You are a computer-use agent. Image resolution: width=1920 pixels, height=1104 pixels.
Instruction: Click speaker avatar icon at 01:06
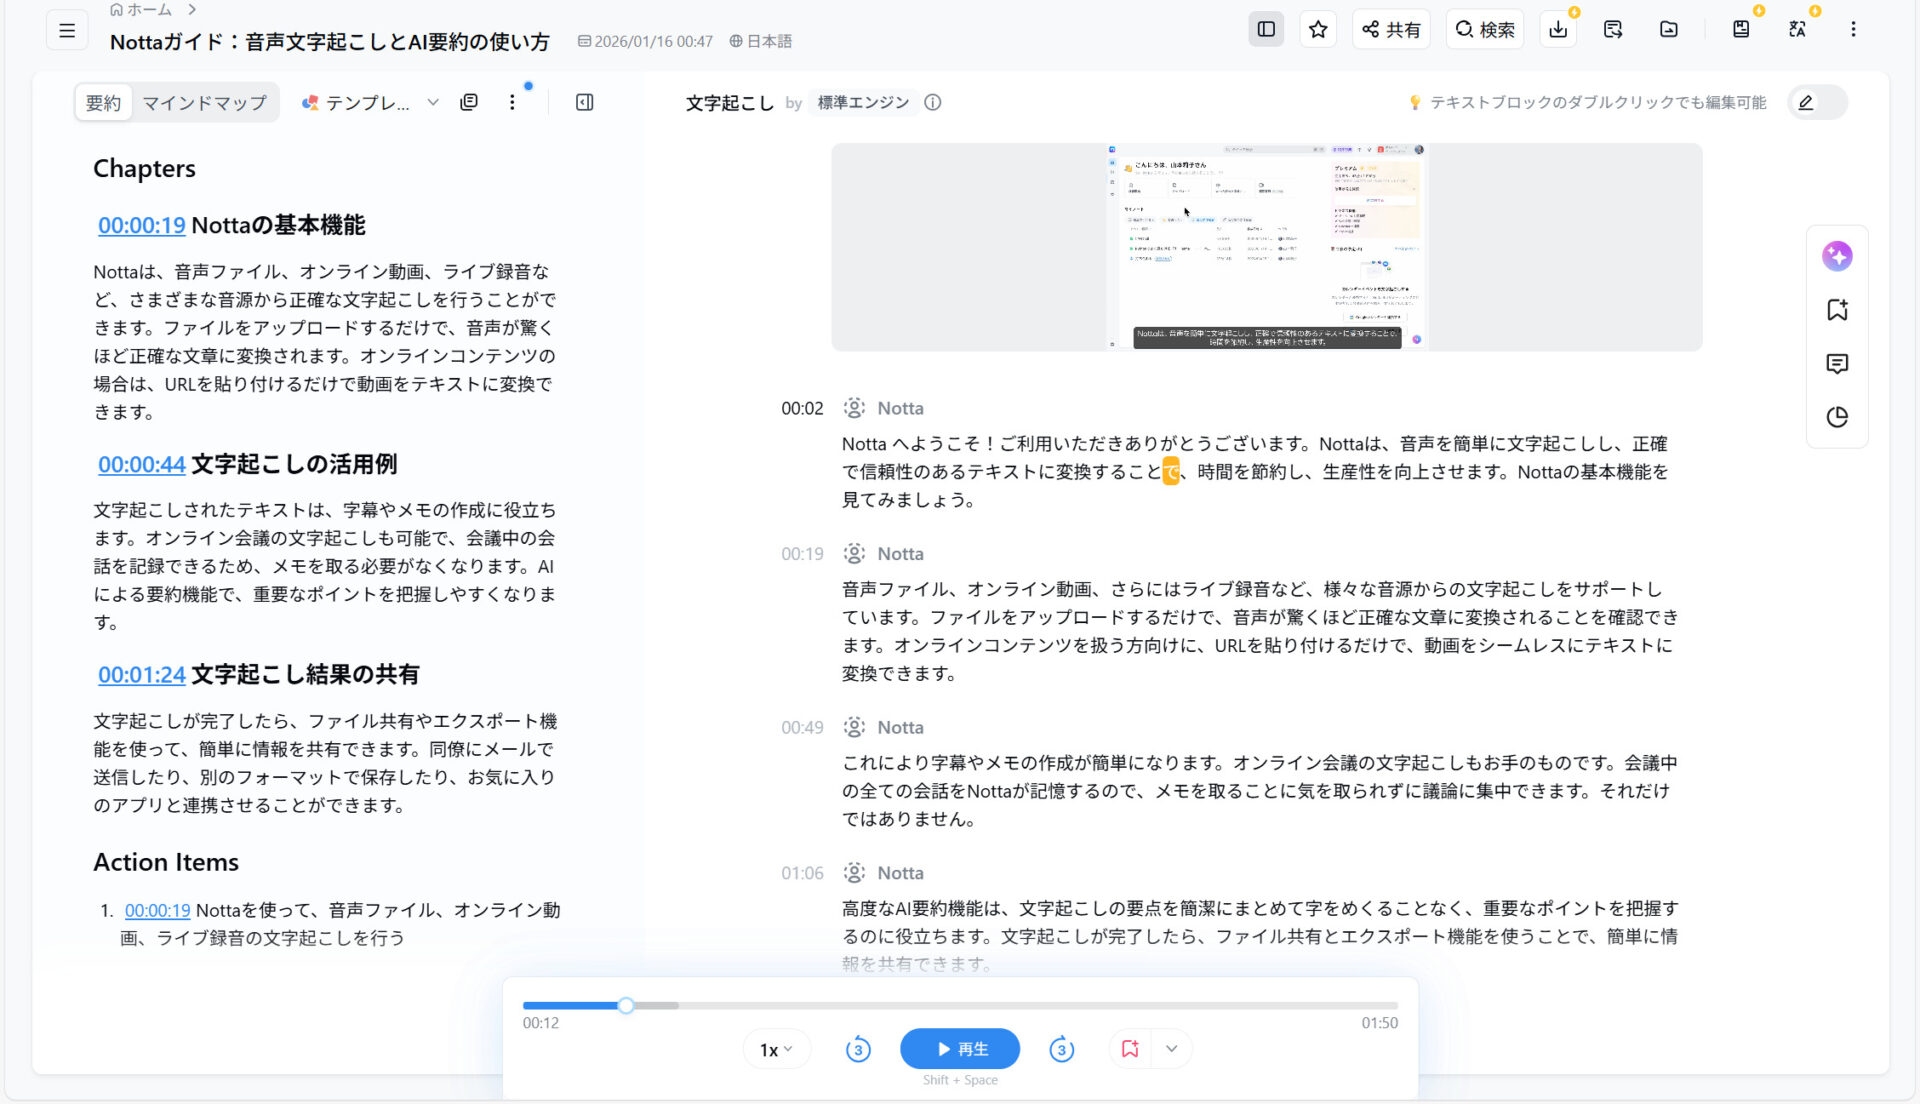tap(854, 873)
